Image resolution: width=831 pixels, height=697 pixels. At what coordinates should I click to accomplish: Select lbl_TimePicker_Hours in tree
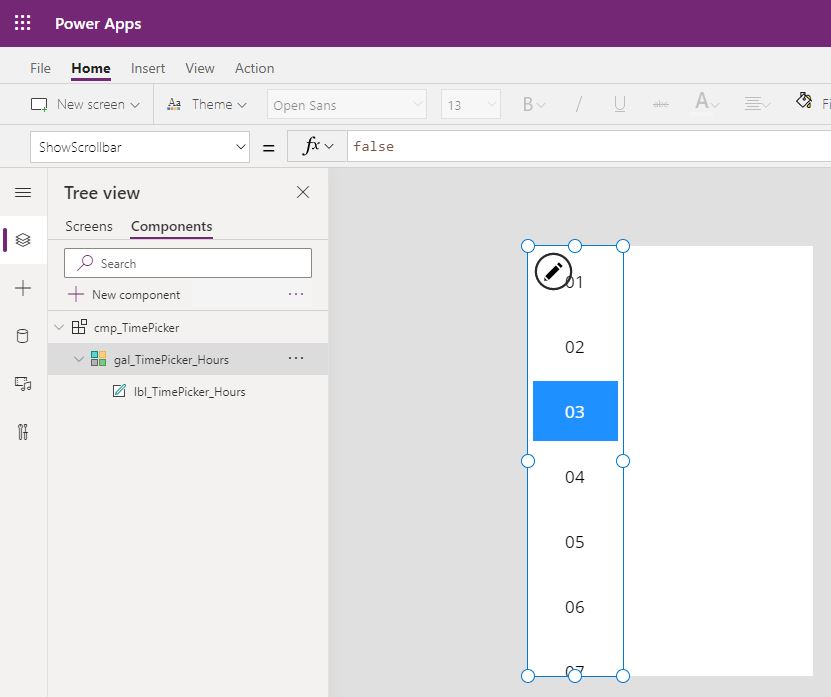click(189, 392)
